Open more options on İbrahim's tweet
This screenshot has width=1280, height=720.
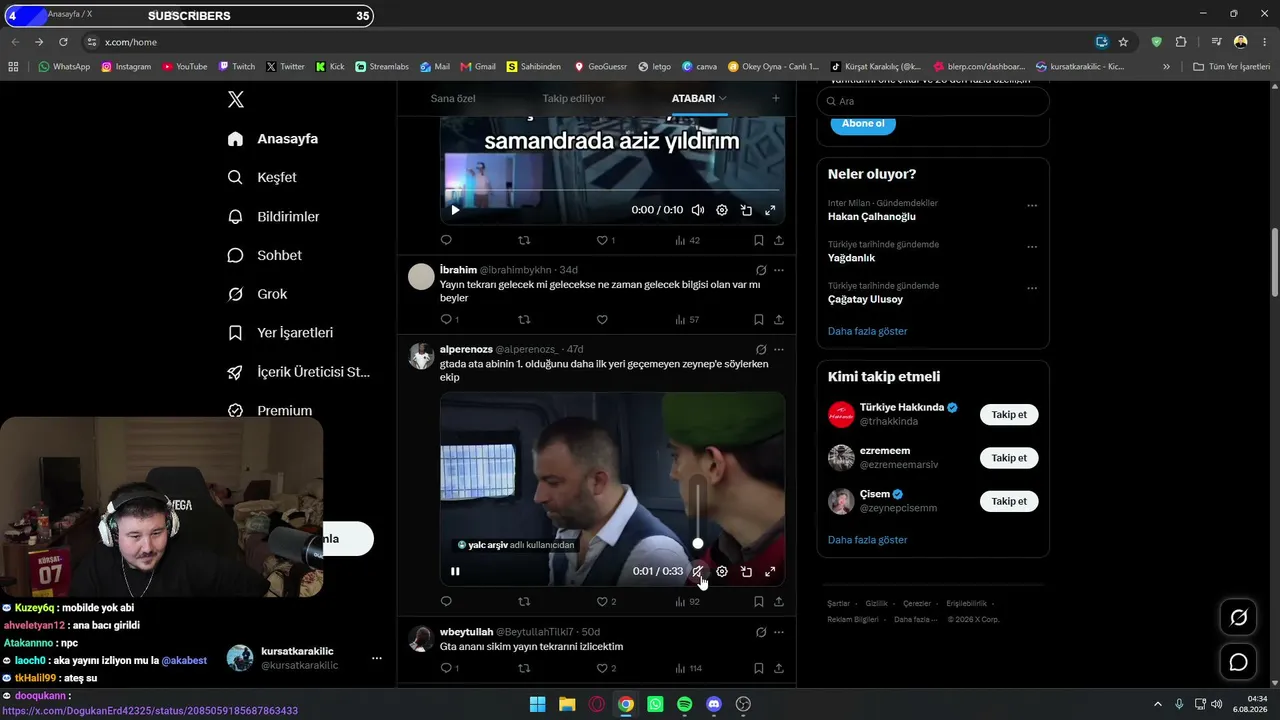[x=779, y=270]
